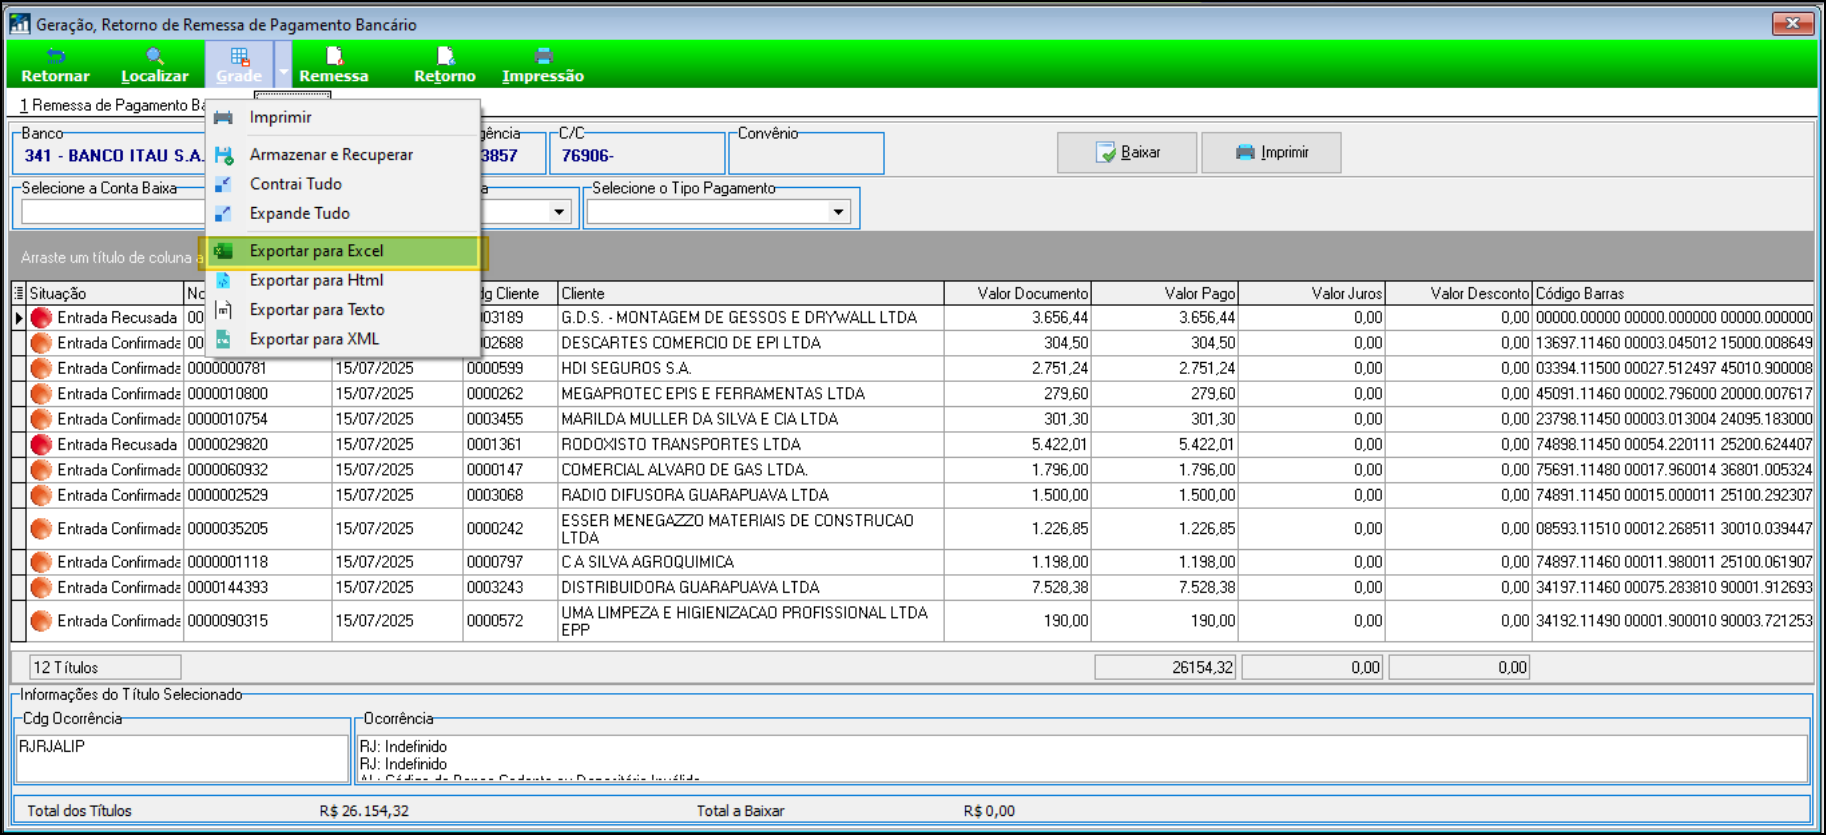This screenshot has height=835, width=1826.
Task: Select Exportar para Excel
Action: (x=342, y=251)
